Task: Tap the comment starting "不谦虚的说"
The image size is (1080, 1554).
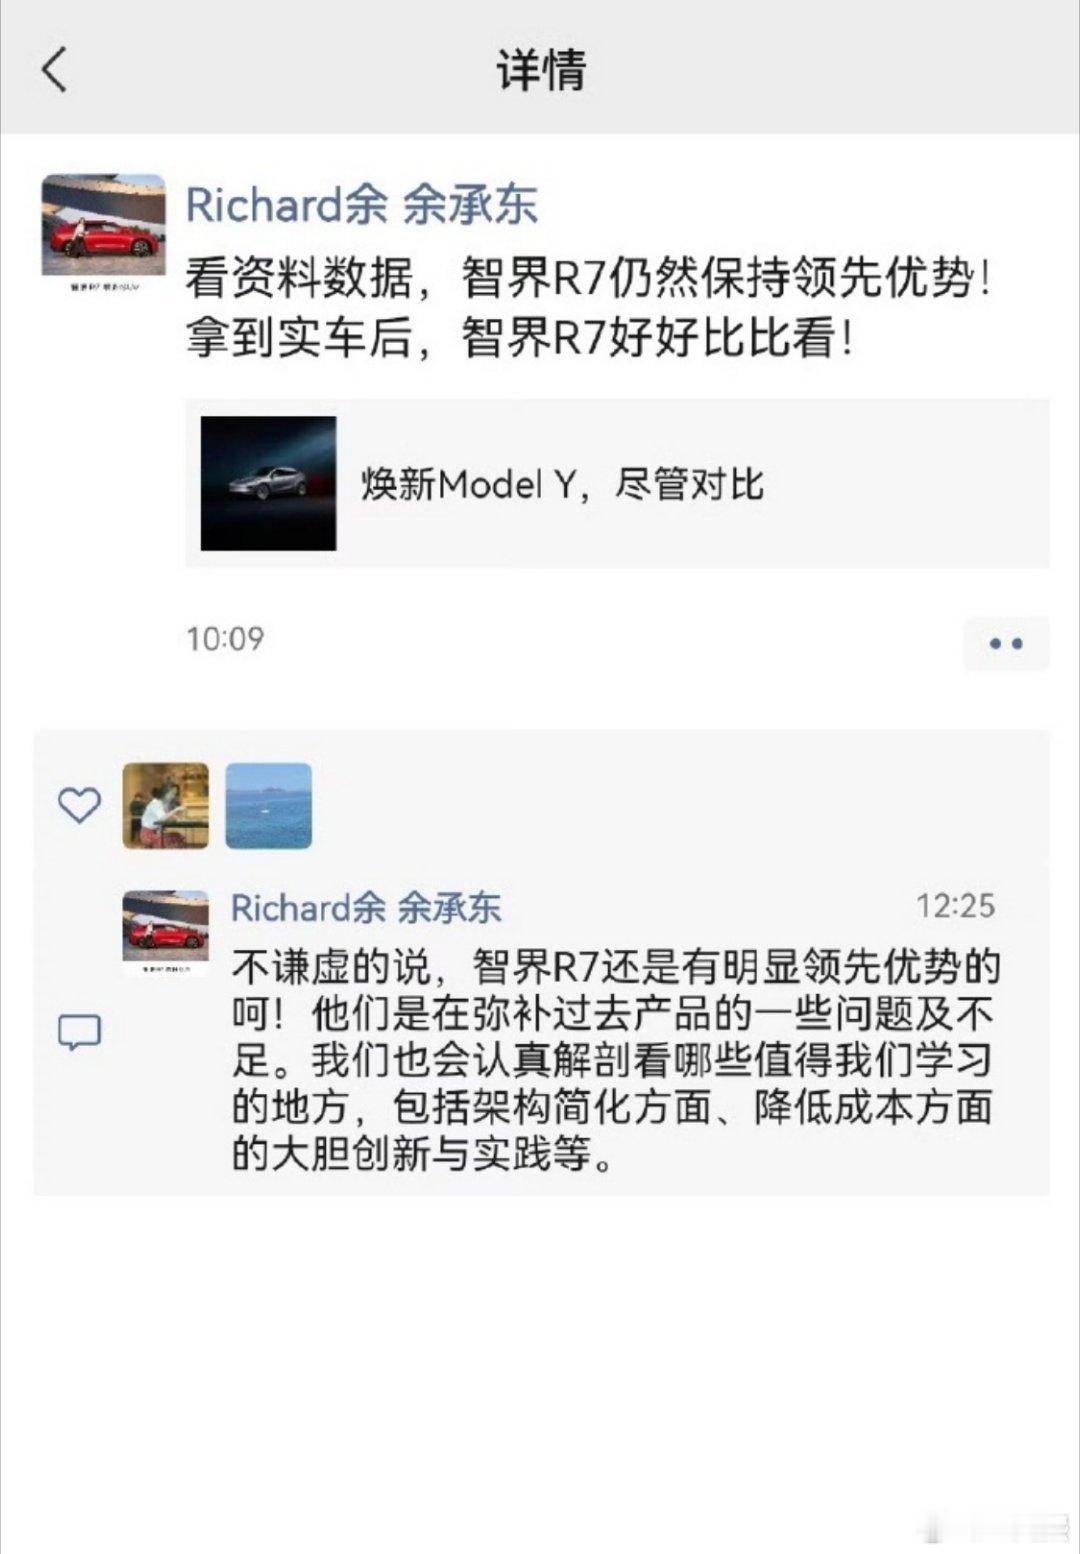Action: [x=616, y=1060]
